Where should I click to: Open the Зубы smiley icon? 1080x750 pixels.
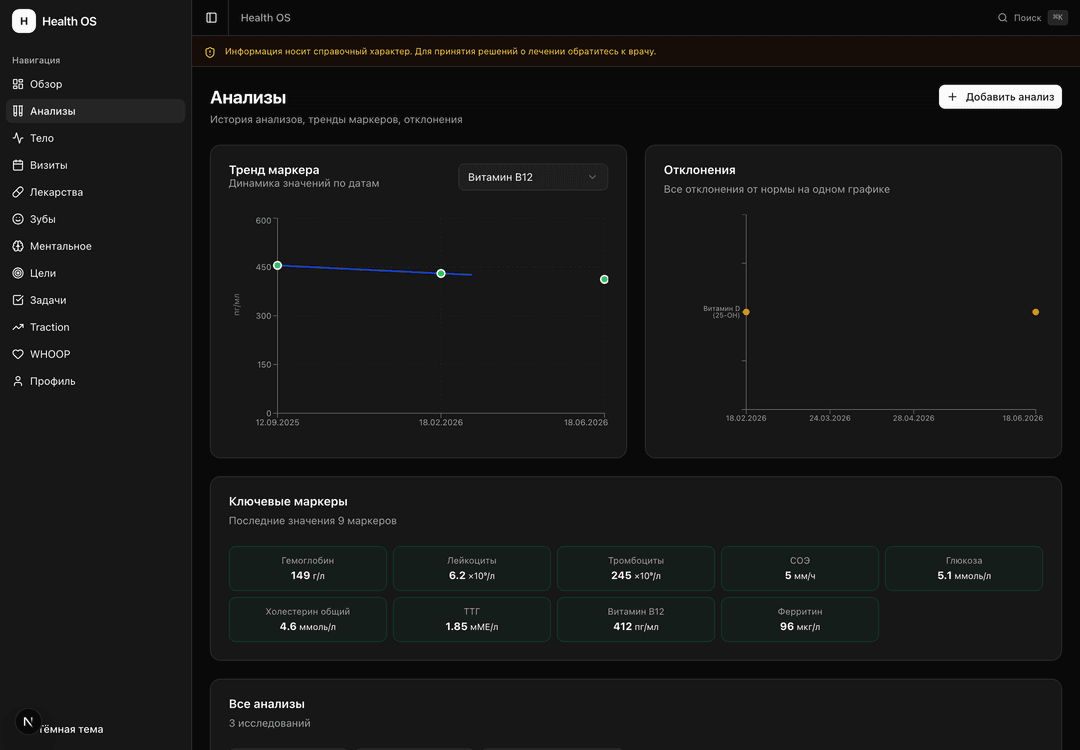18,219
